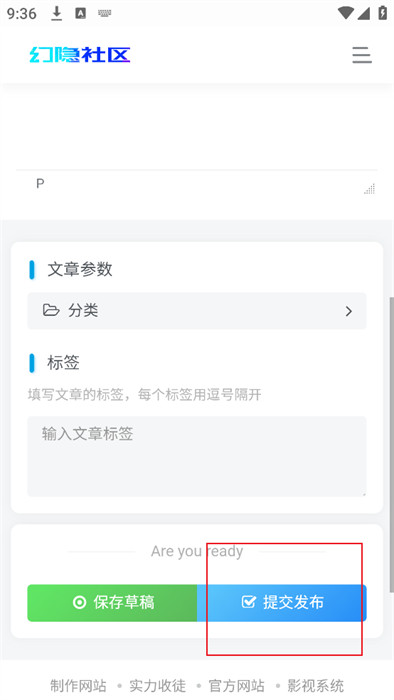
Task: Click the circle icon on 保存草稿
Action: tap(79, 603)
